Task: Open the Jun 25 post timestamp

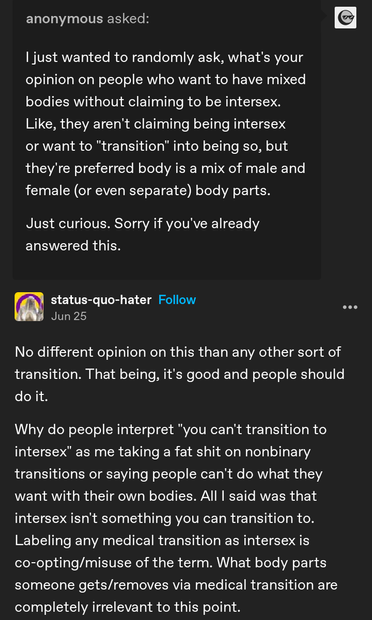Action: pyautogui.click(x=68, y=316)
